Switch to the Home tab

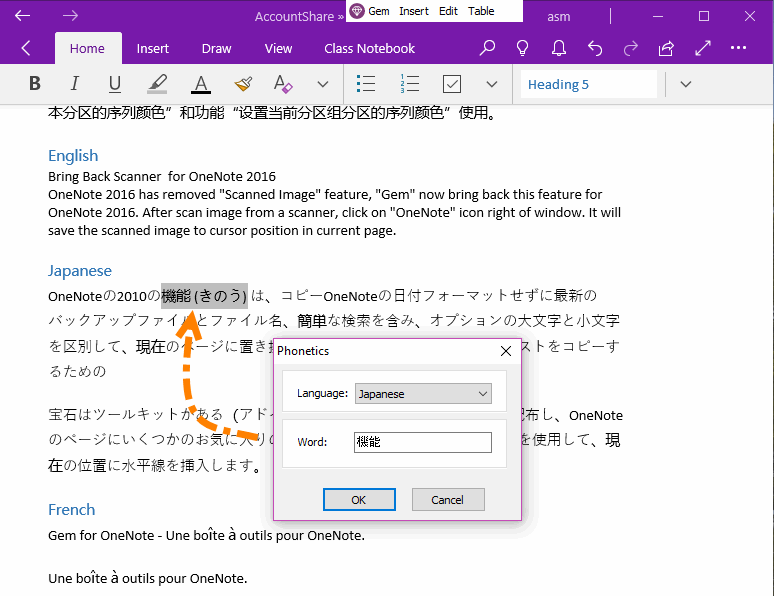[87, 48]
